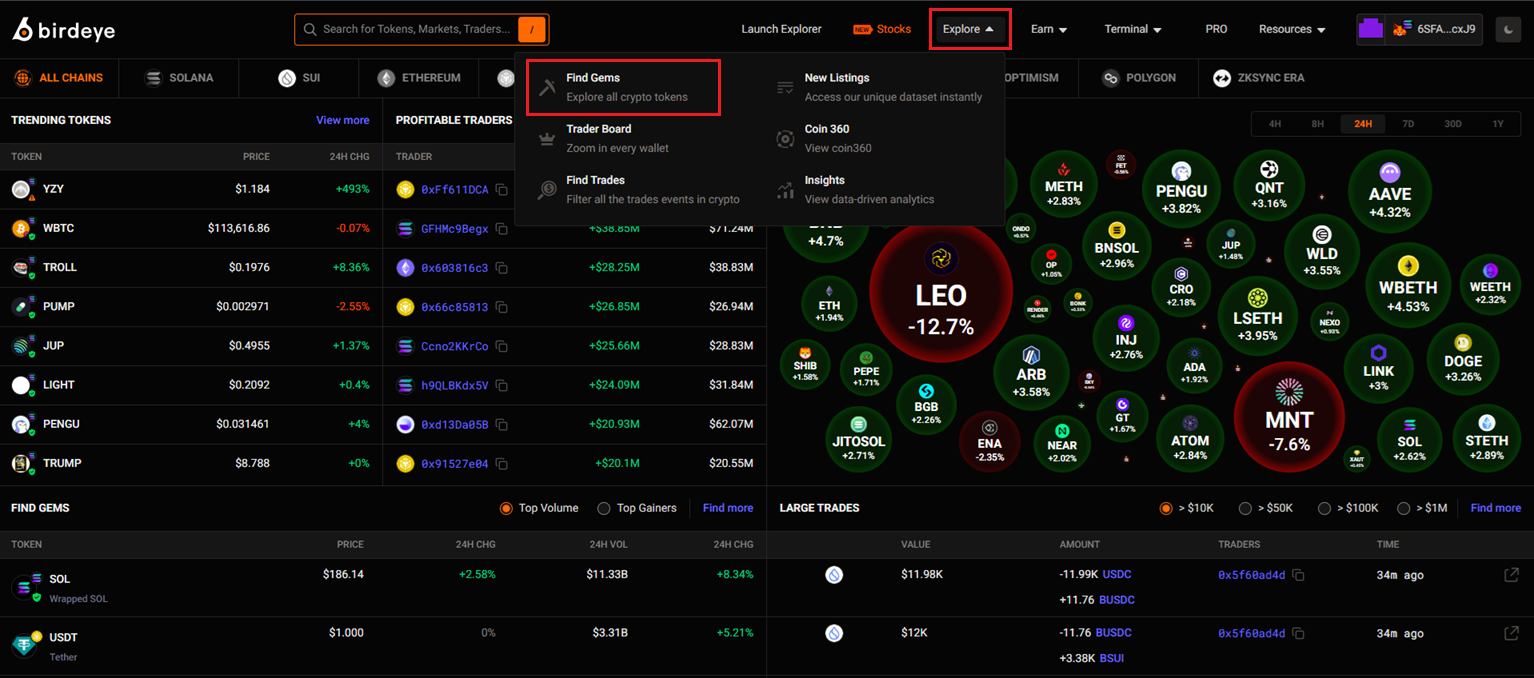Screen dimensions: 1534x678
Task: Select New Listings menu entry
Action: coord(880,87)
